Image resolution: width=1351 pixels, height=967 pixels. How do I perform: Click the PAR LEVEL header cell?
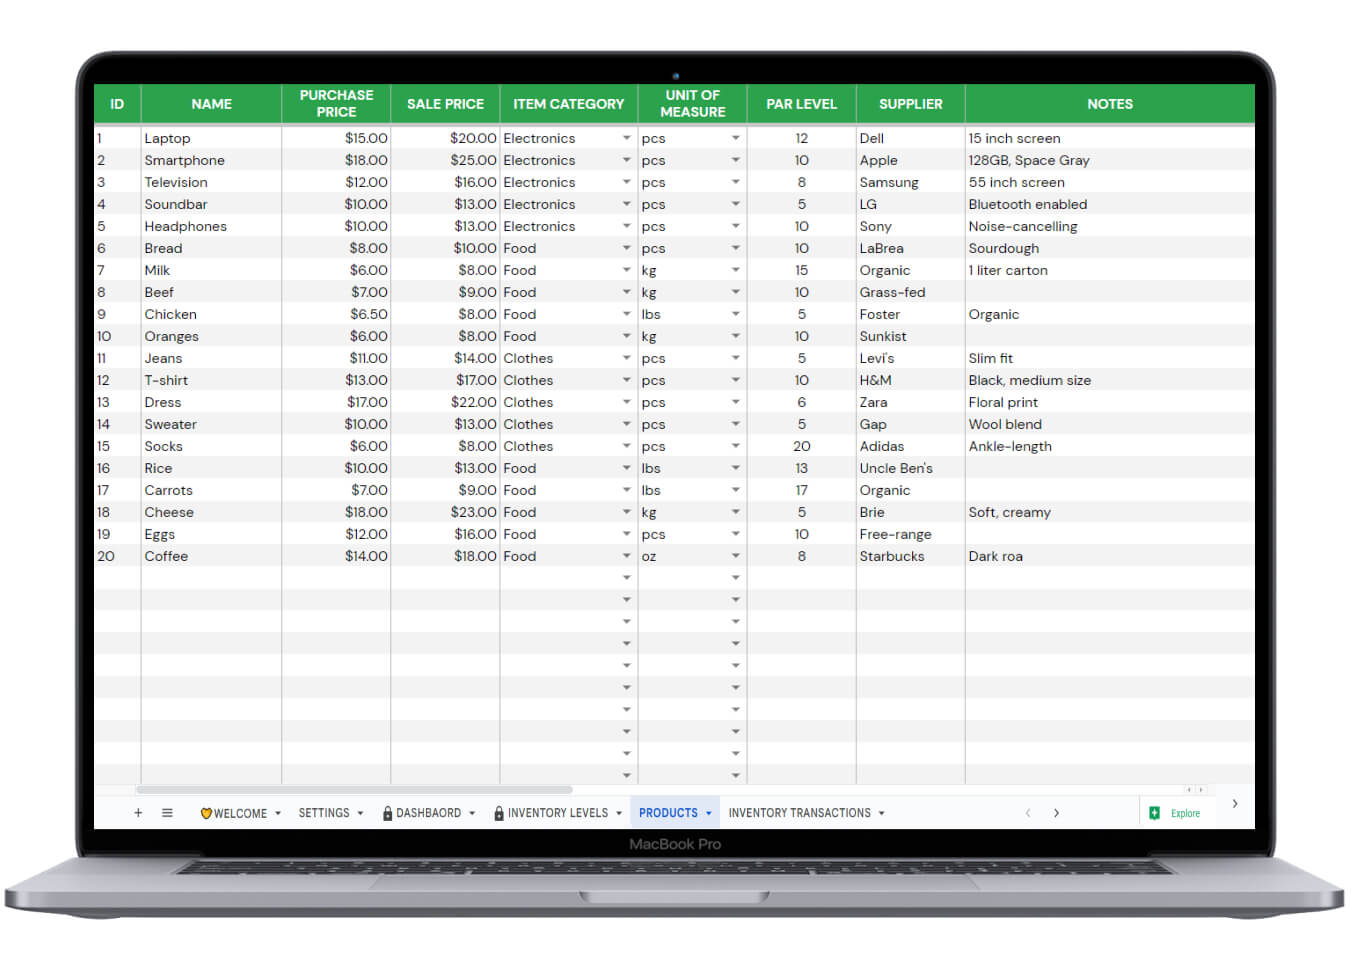pos(801,104)
